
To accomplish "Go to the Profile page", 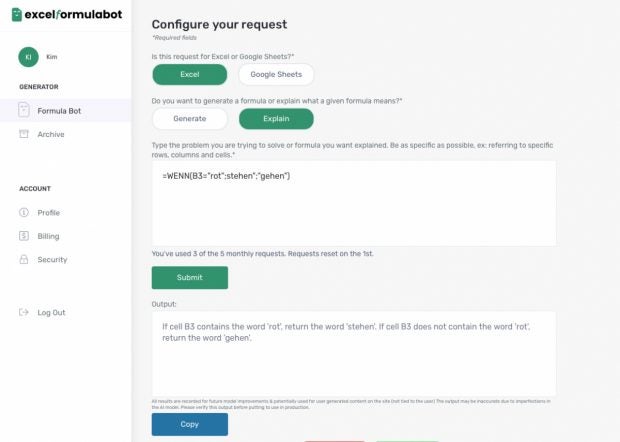I will click(49, 213).
